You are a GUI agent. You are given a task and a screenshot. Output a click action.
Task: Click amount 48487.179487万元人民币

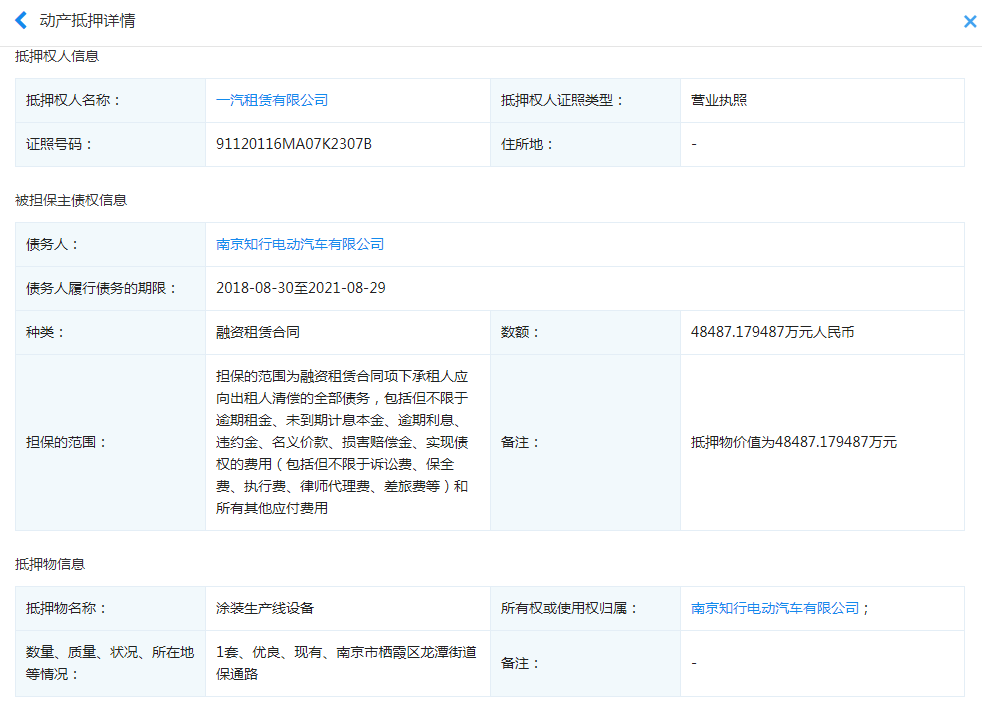tap(772, 332)
